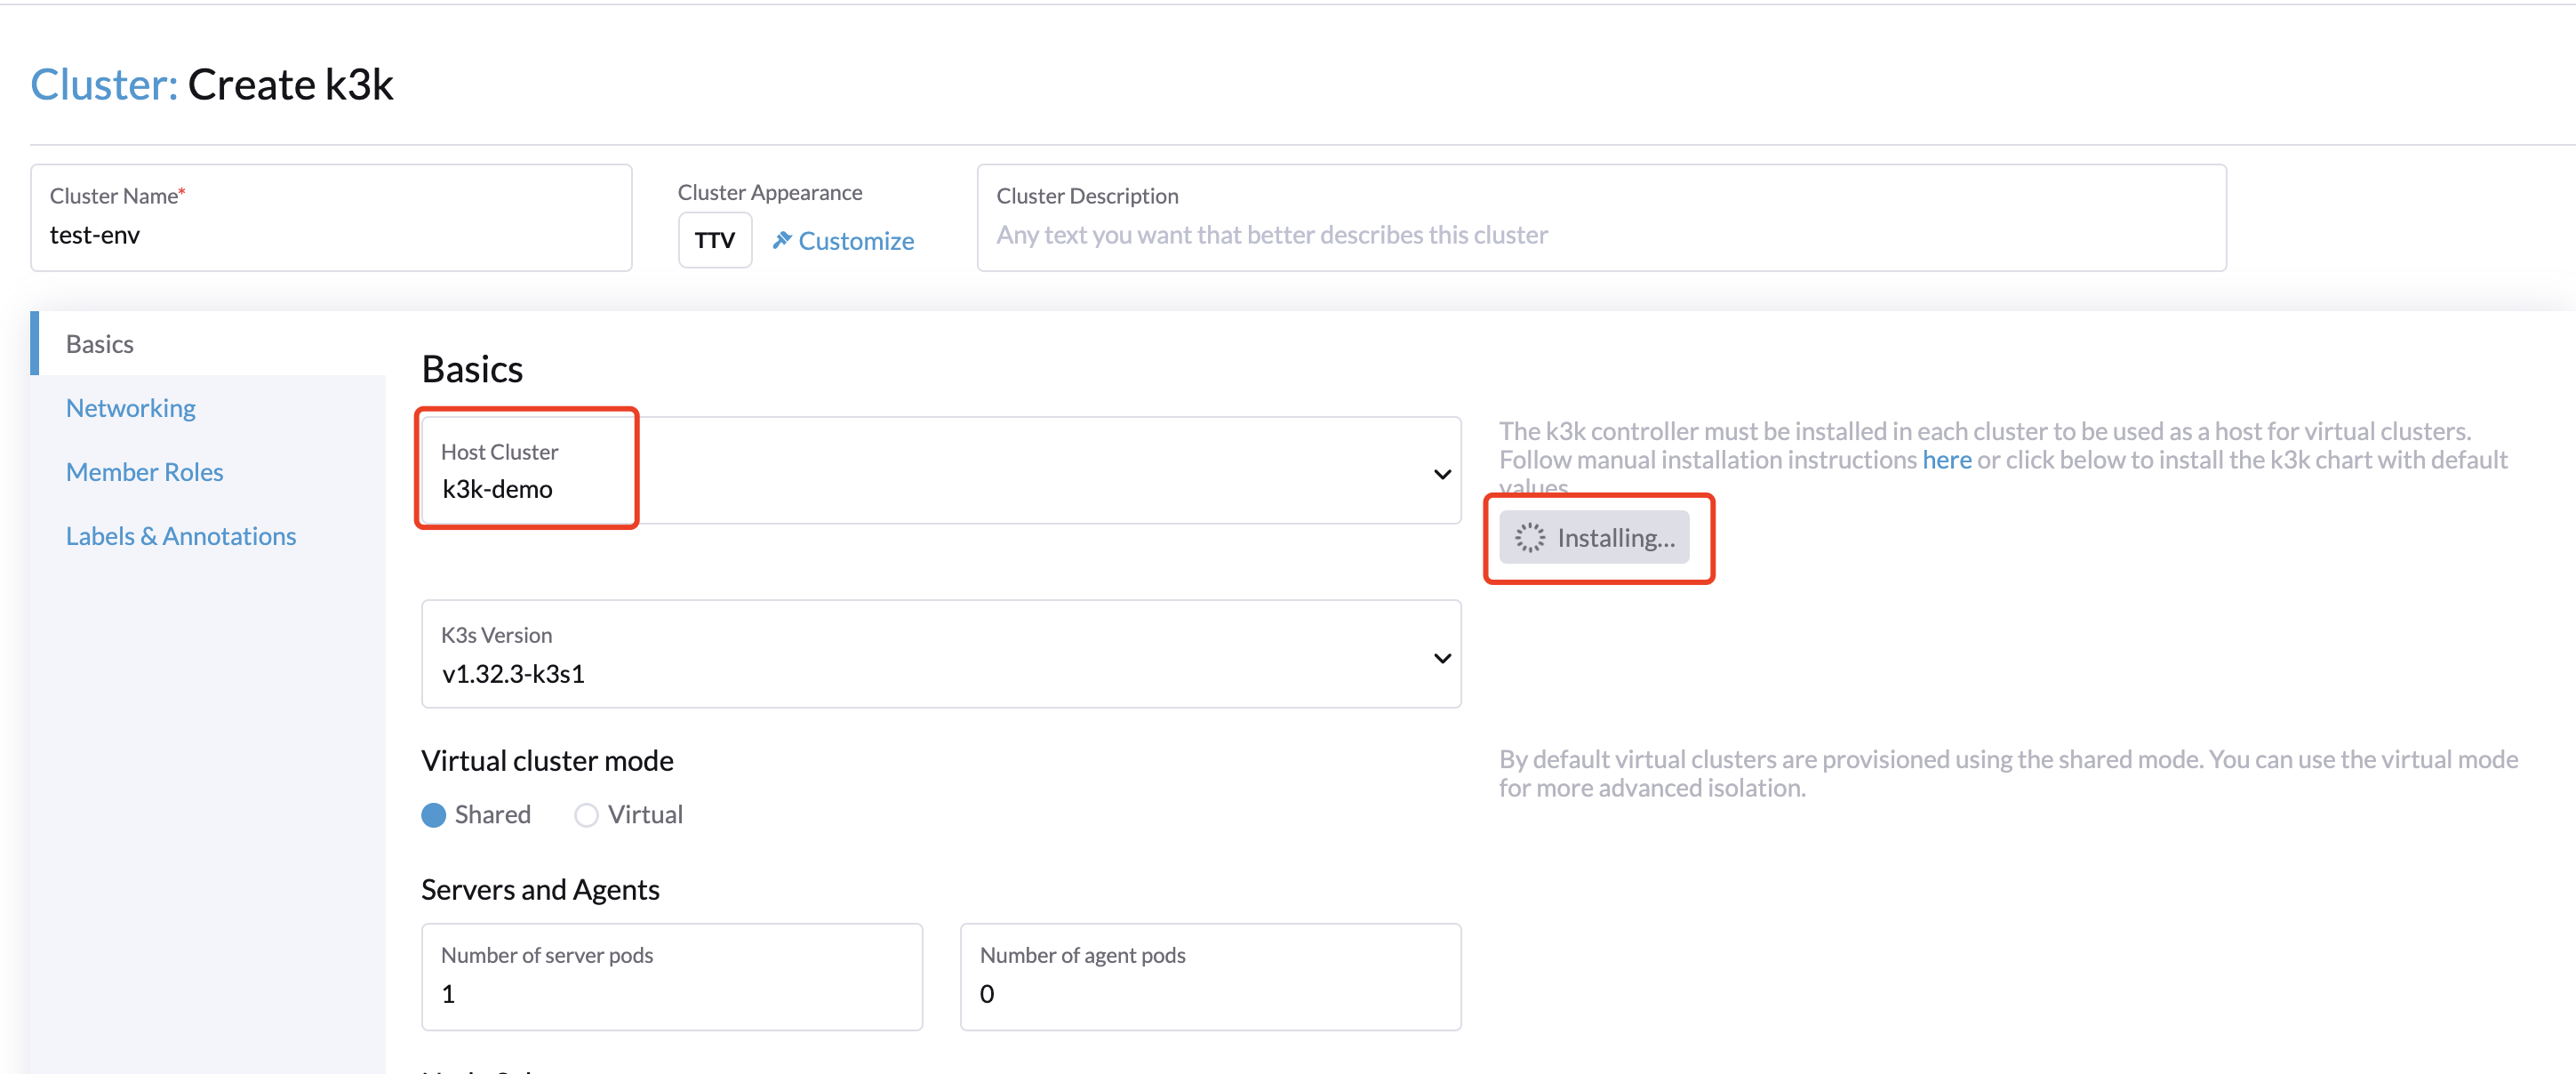Edit the Number of agent pods field
2576x1074 pixels.
pyautogui.click(x=1210, y=993)
